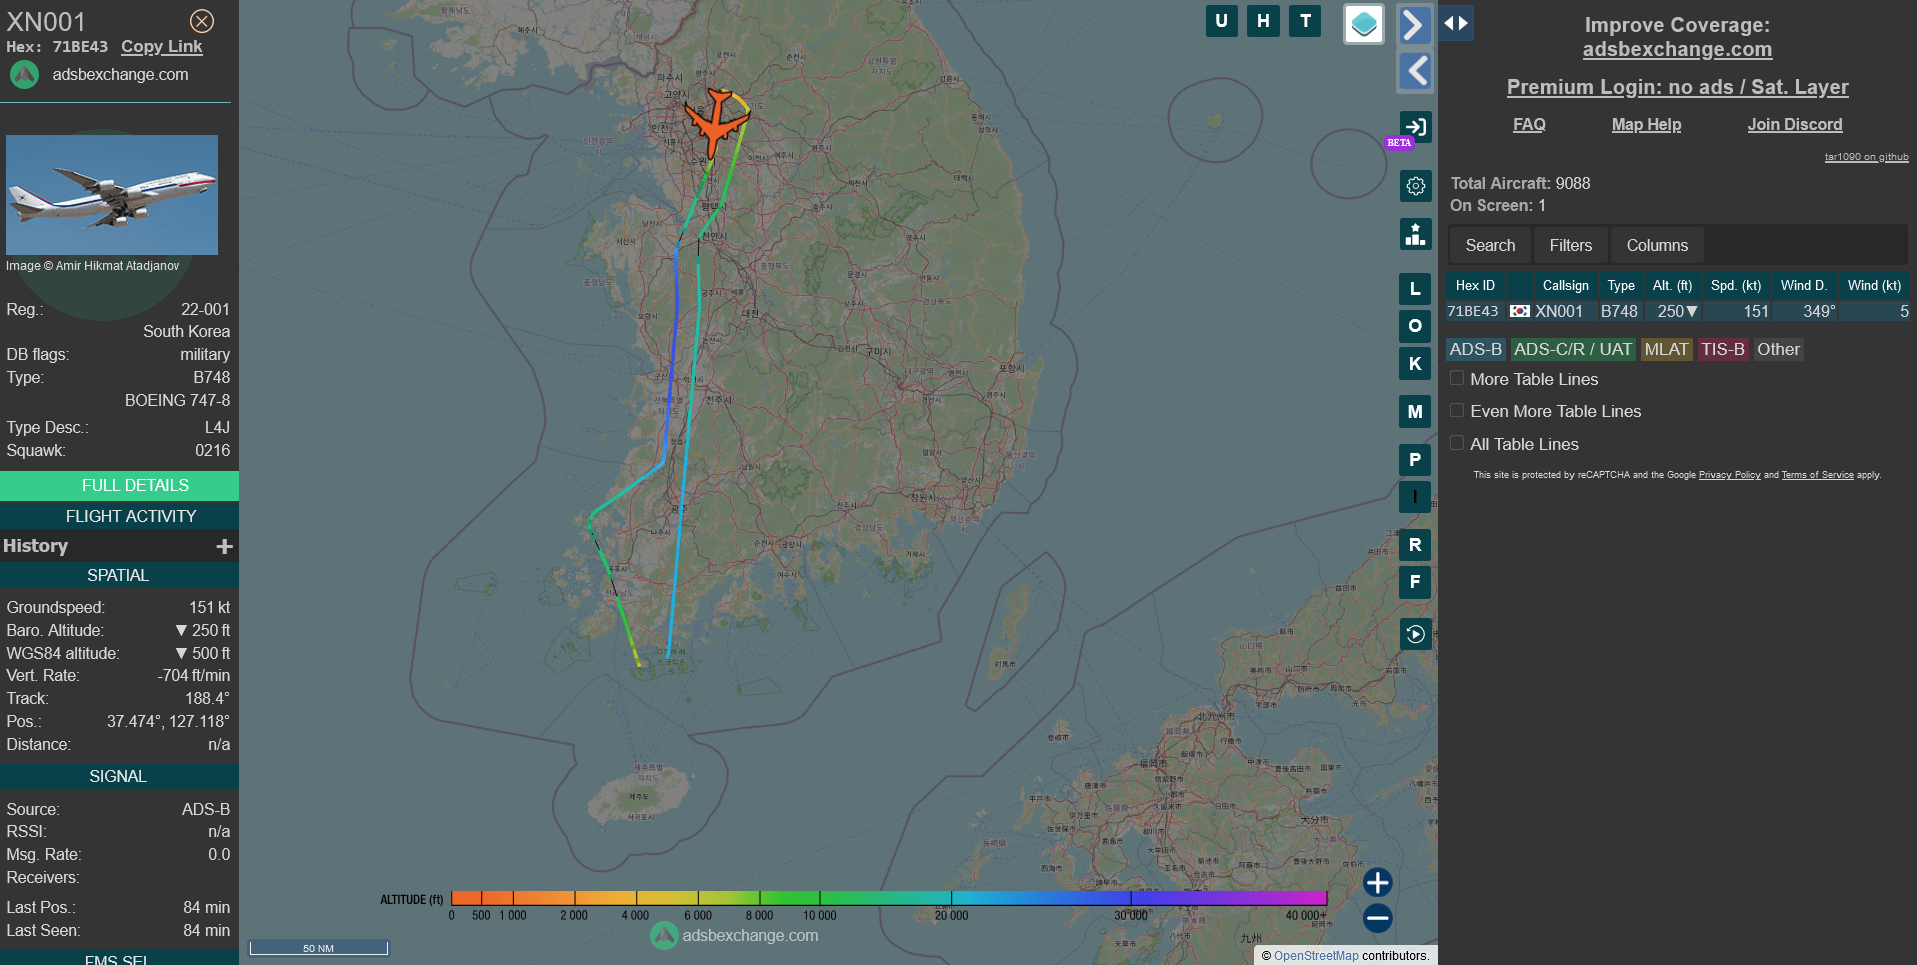Toggle the ADS-C/R / UAT source filter
This screenshot has width=1917, height=965.
click(1572, 349)
